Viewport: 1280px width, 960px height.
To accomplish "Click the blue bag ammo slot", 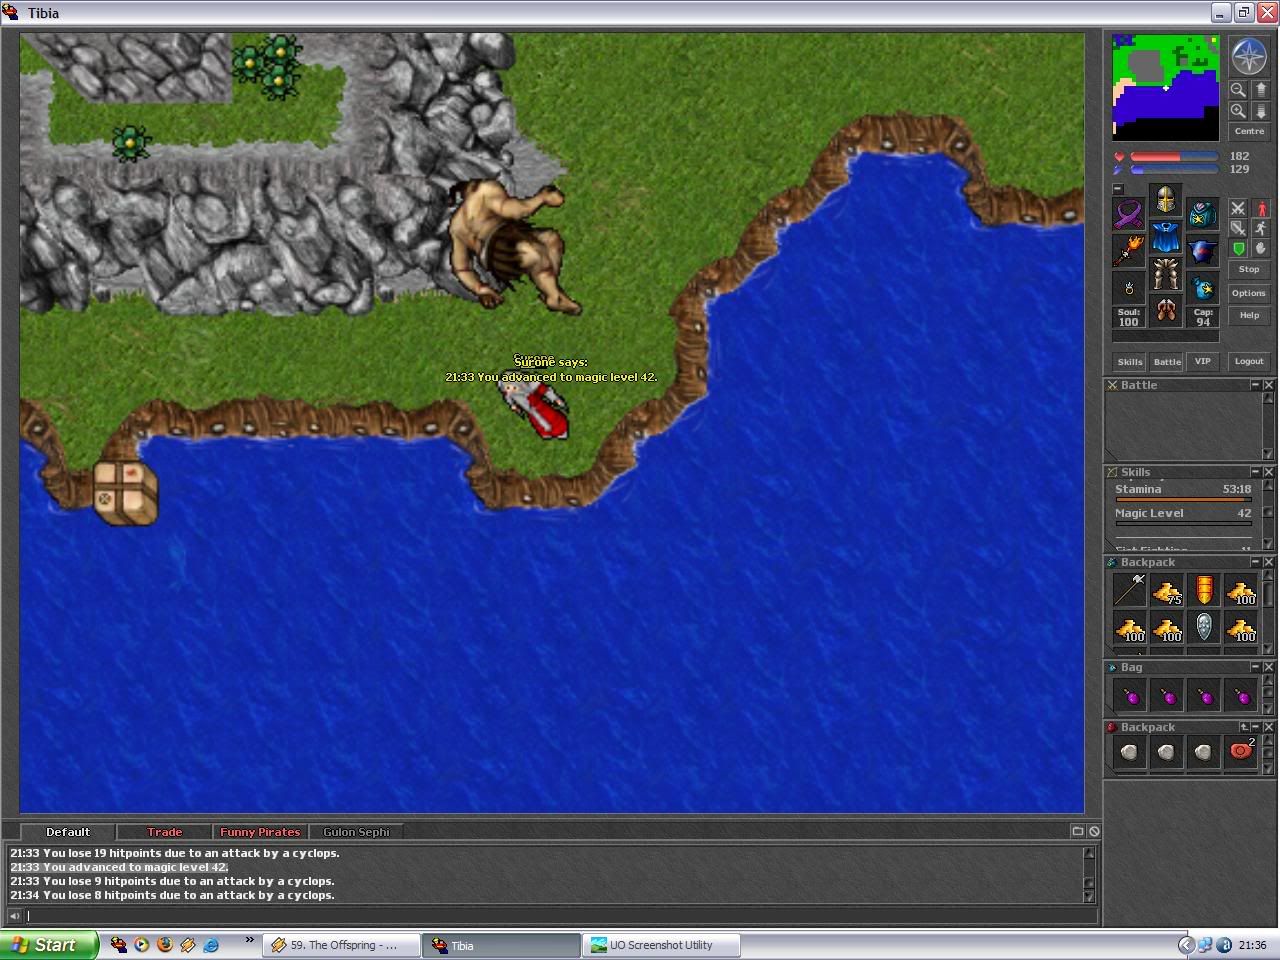I will point(1202,288).
